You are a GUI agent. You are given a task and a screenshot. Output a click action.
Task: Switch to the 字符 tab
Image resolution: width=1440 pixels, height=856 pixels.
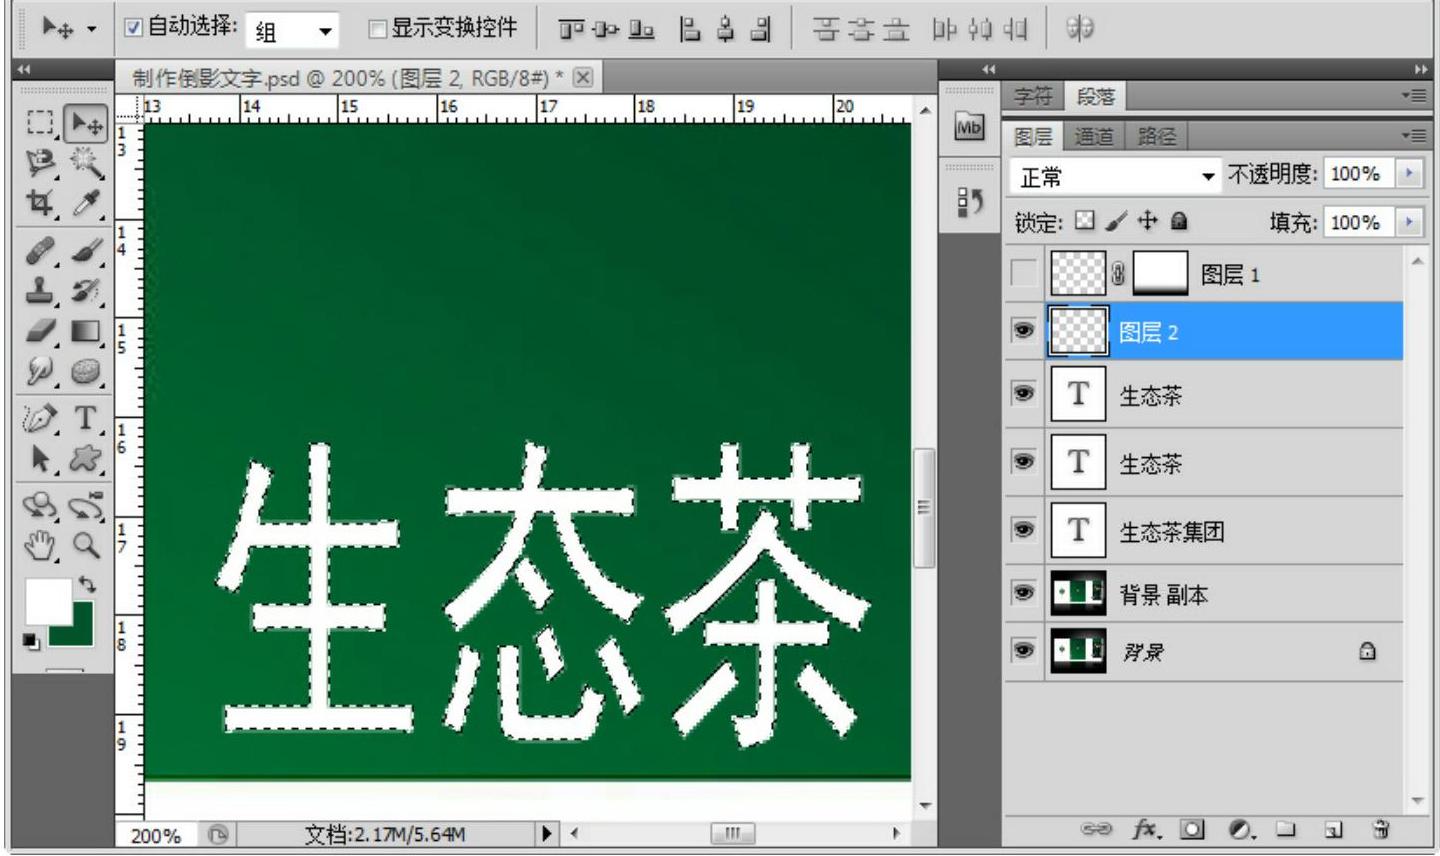click(1033, 96)
